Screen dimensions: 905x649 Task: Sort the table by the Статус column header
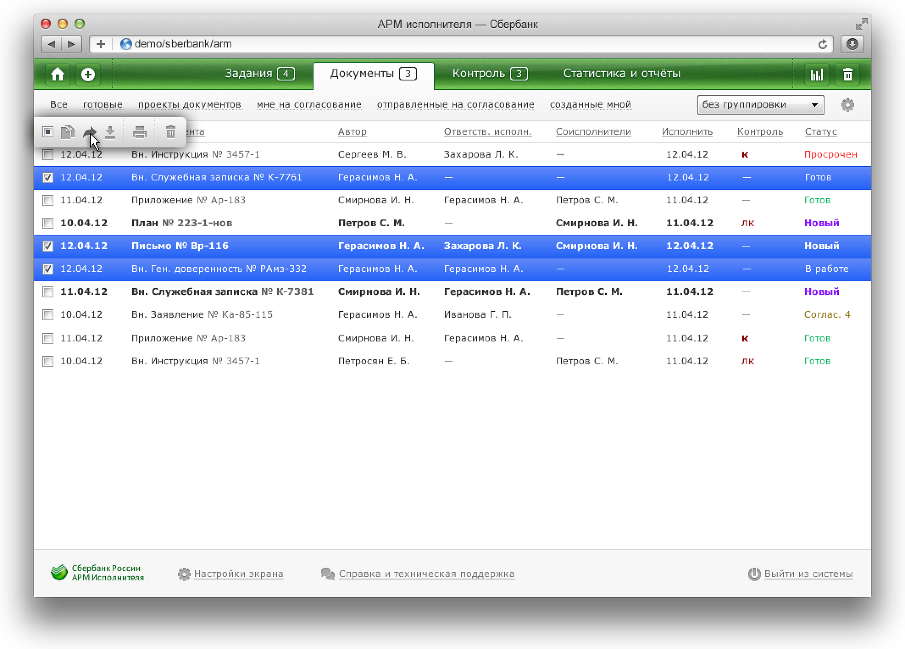(x=820, y=132)
